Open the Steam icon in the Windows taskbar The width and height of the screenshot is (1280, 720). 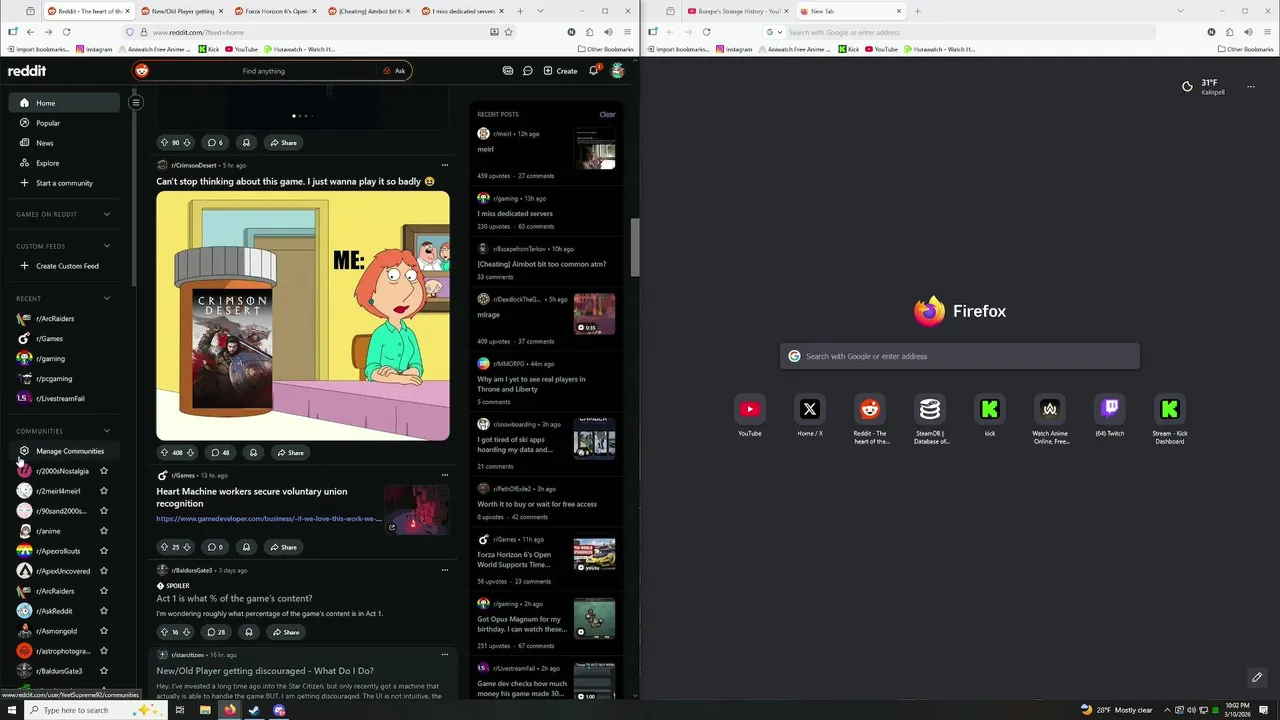tap(254, 710)
